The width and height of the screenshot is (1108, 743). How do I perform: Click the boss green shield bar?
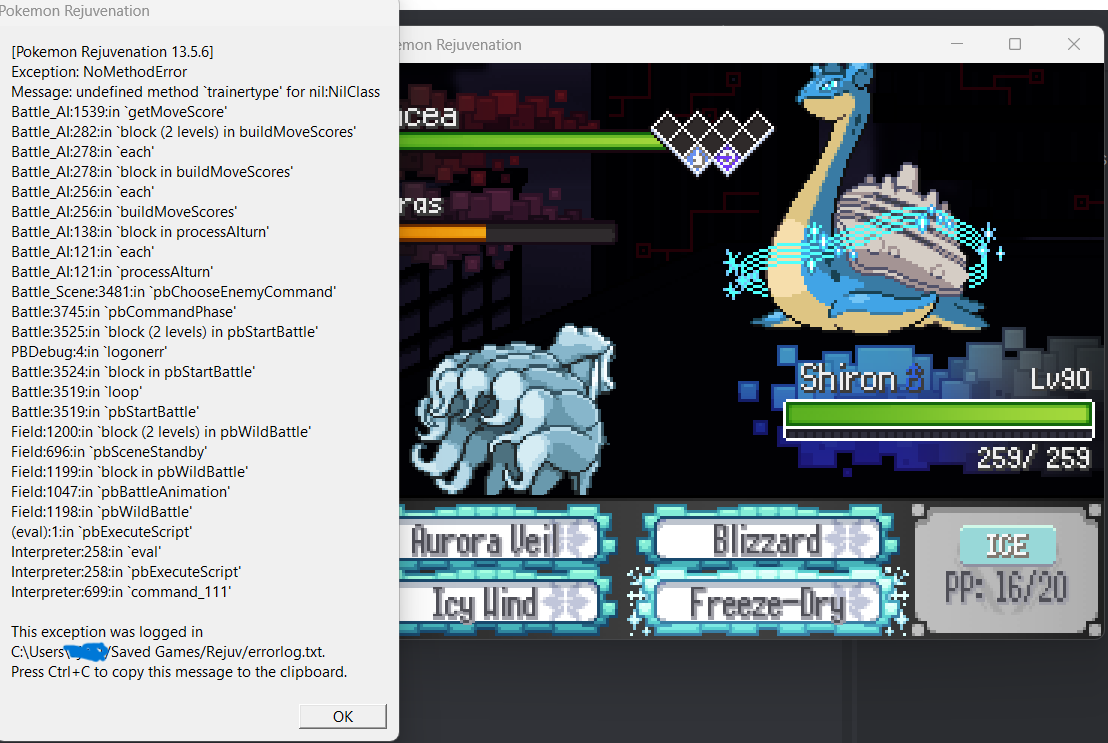[x=530, y=141]
